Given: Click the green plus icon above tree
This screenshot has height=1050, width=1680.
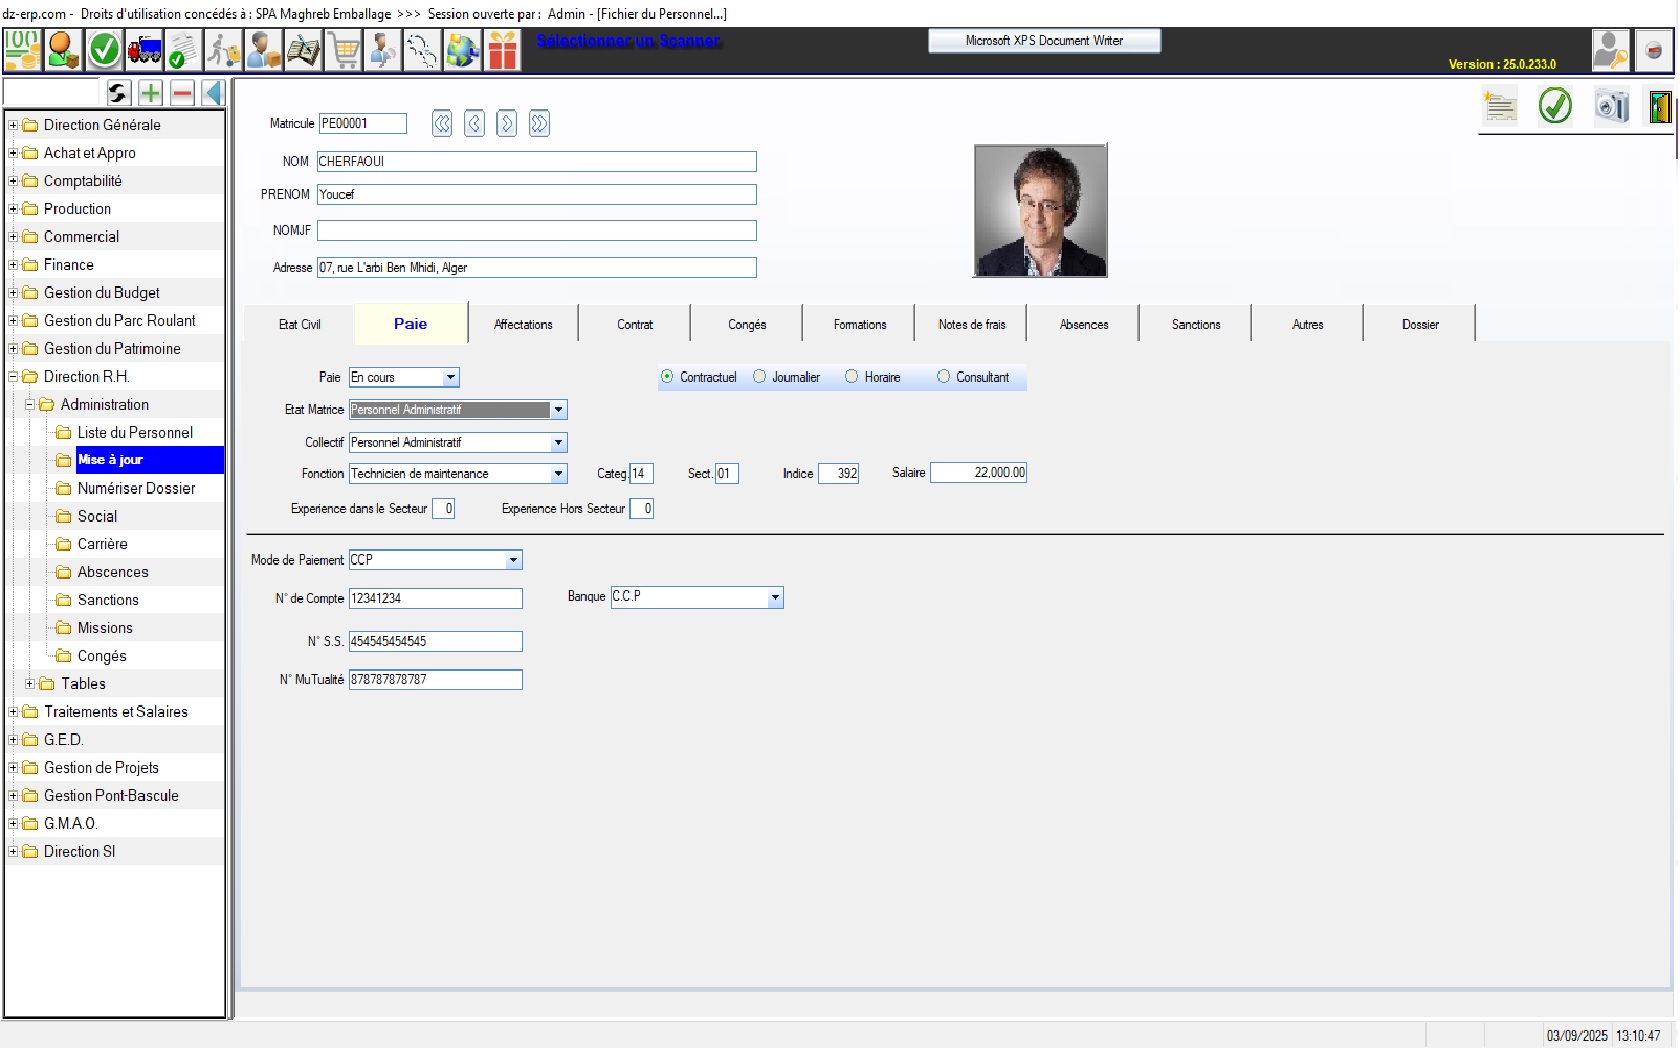Looking at the screenshot, I should point(150,93).
